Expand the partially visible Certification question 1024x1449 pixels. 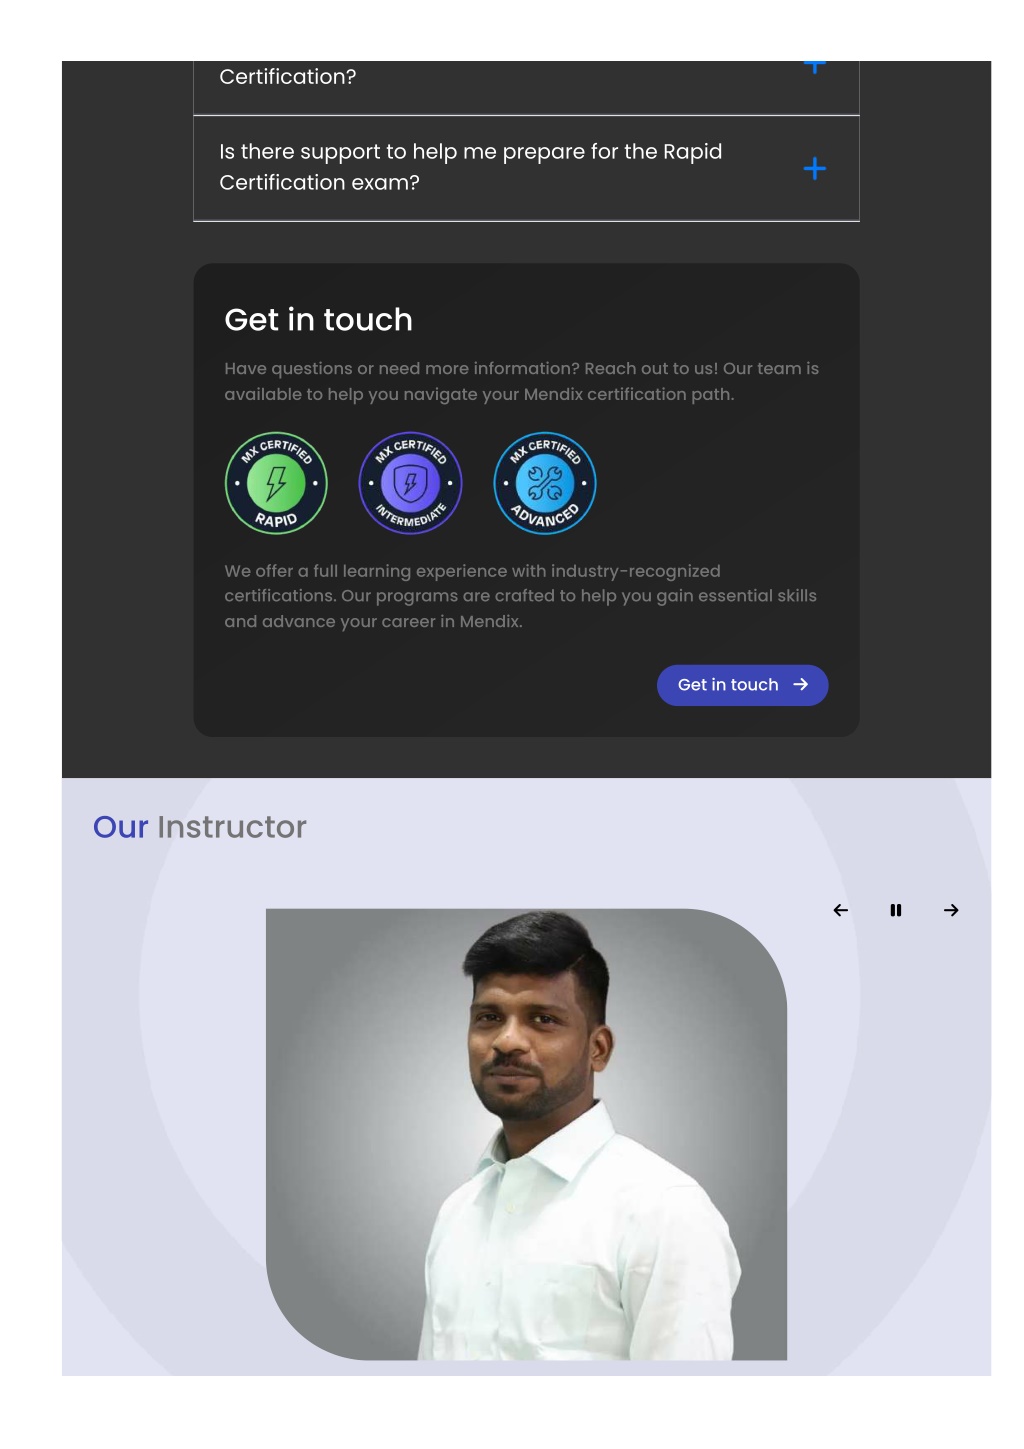pyautogui.click(x=526, y=87)
